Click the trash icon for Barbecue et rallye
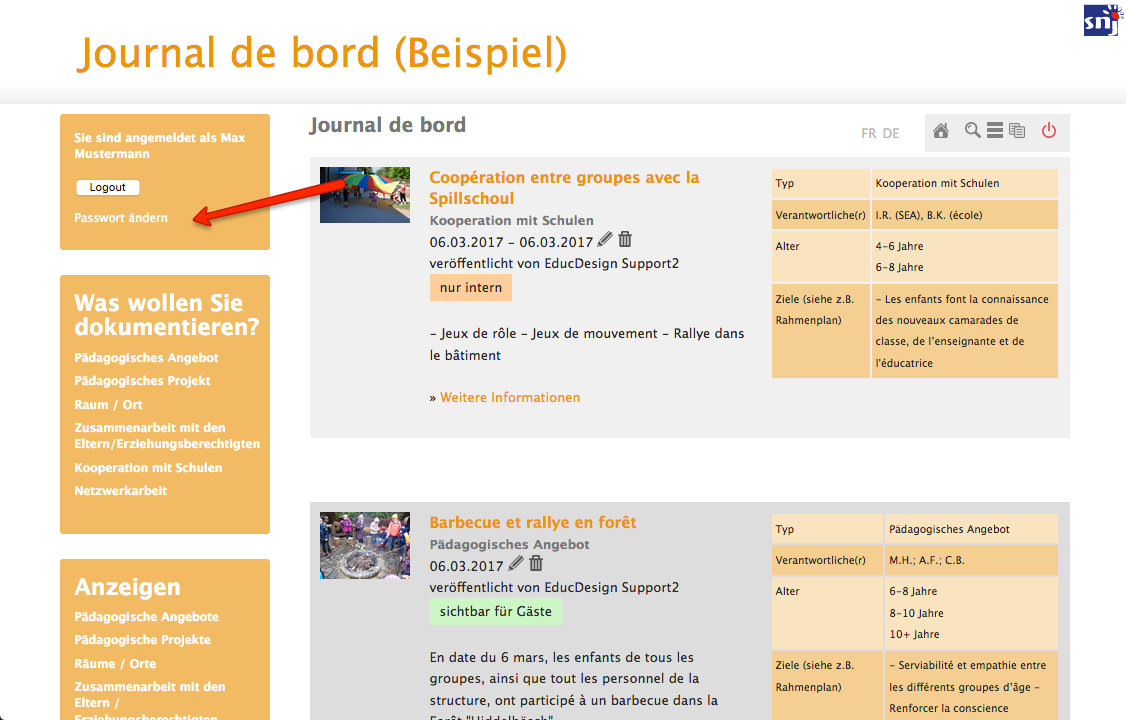This screenshot has width=1126, height=720. coord(536,565)
